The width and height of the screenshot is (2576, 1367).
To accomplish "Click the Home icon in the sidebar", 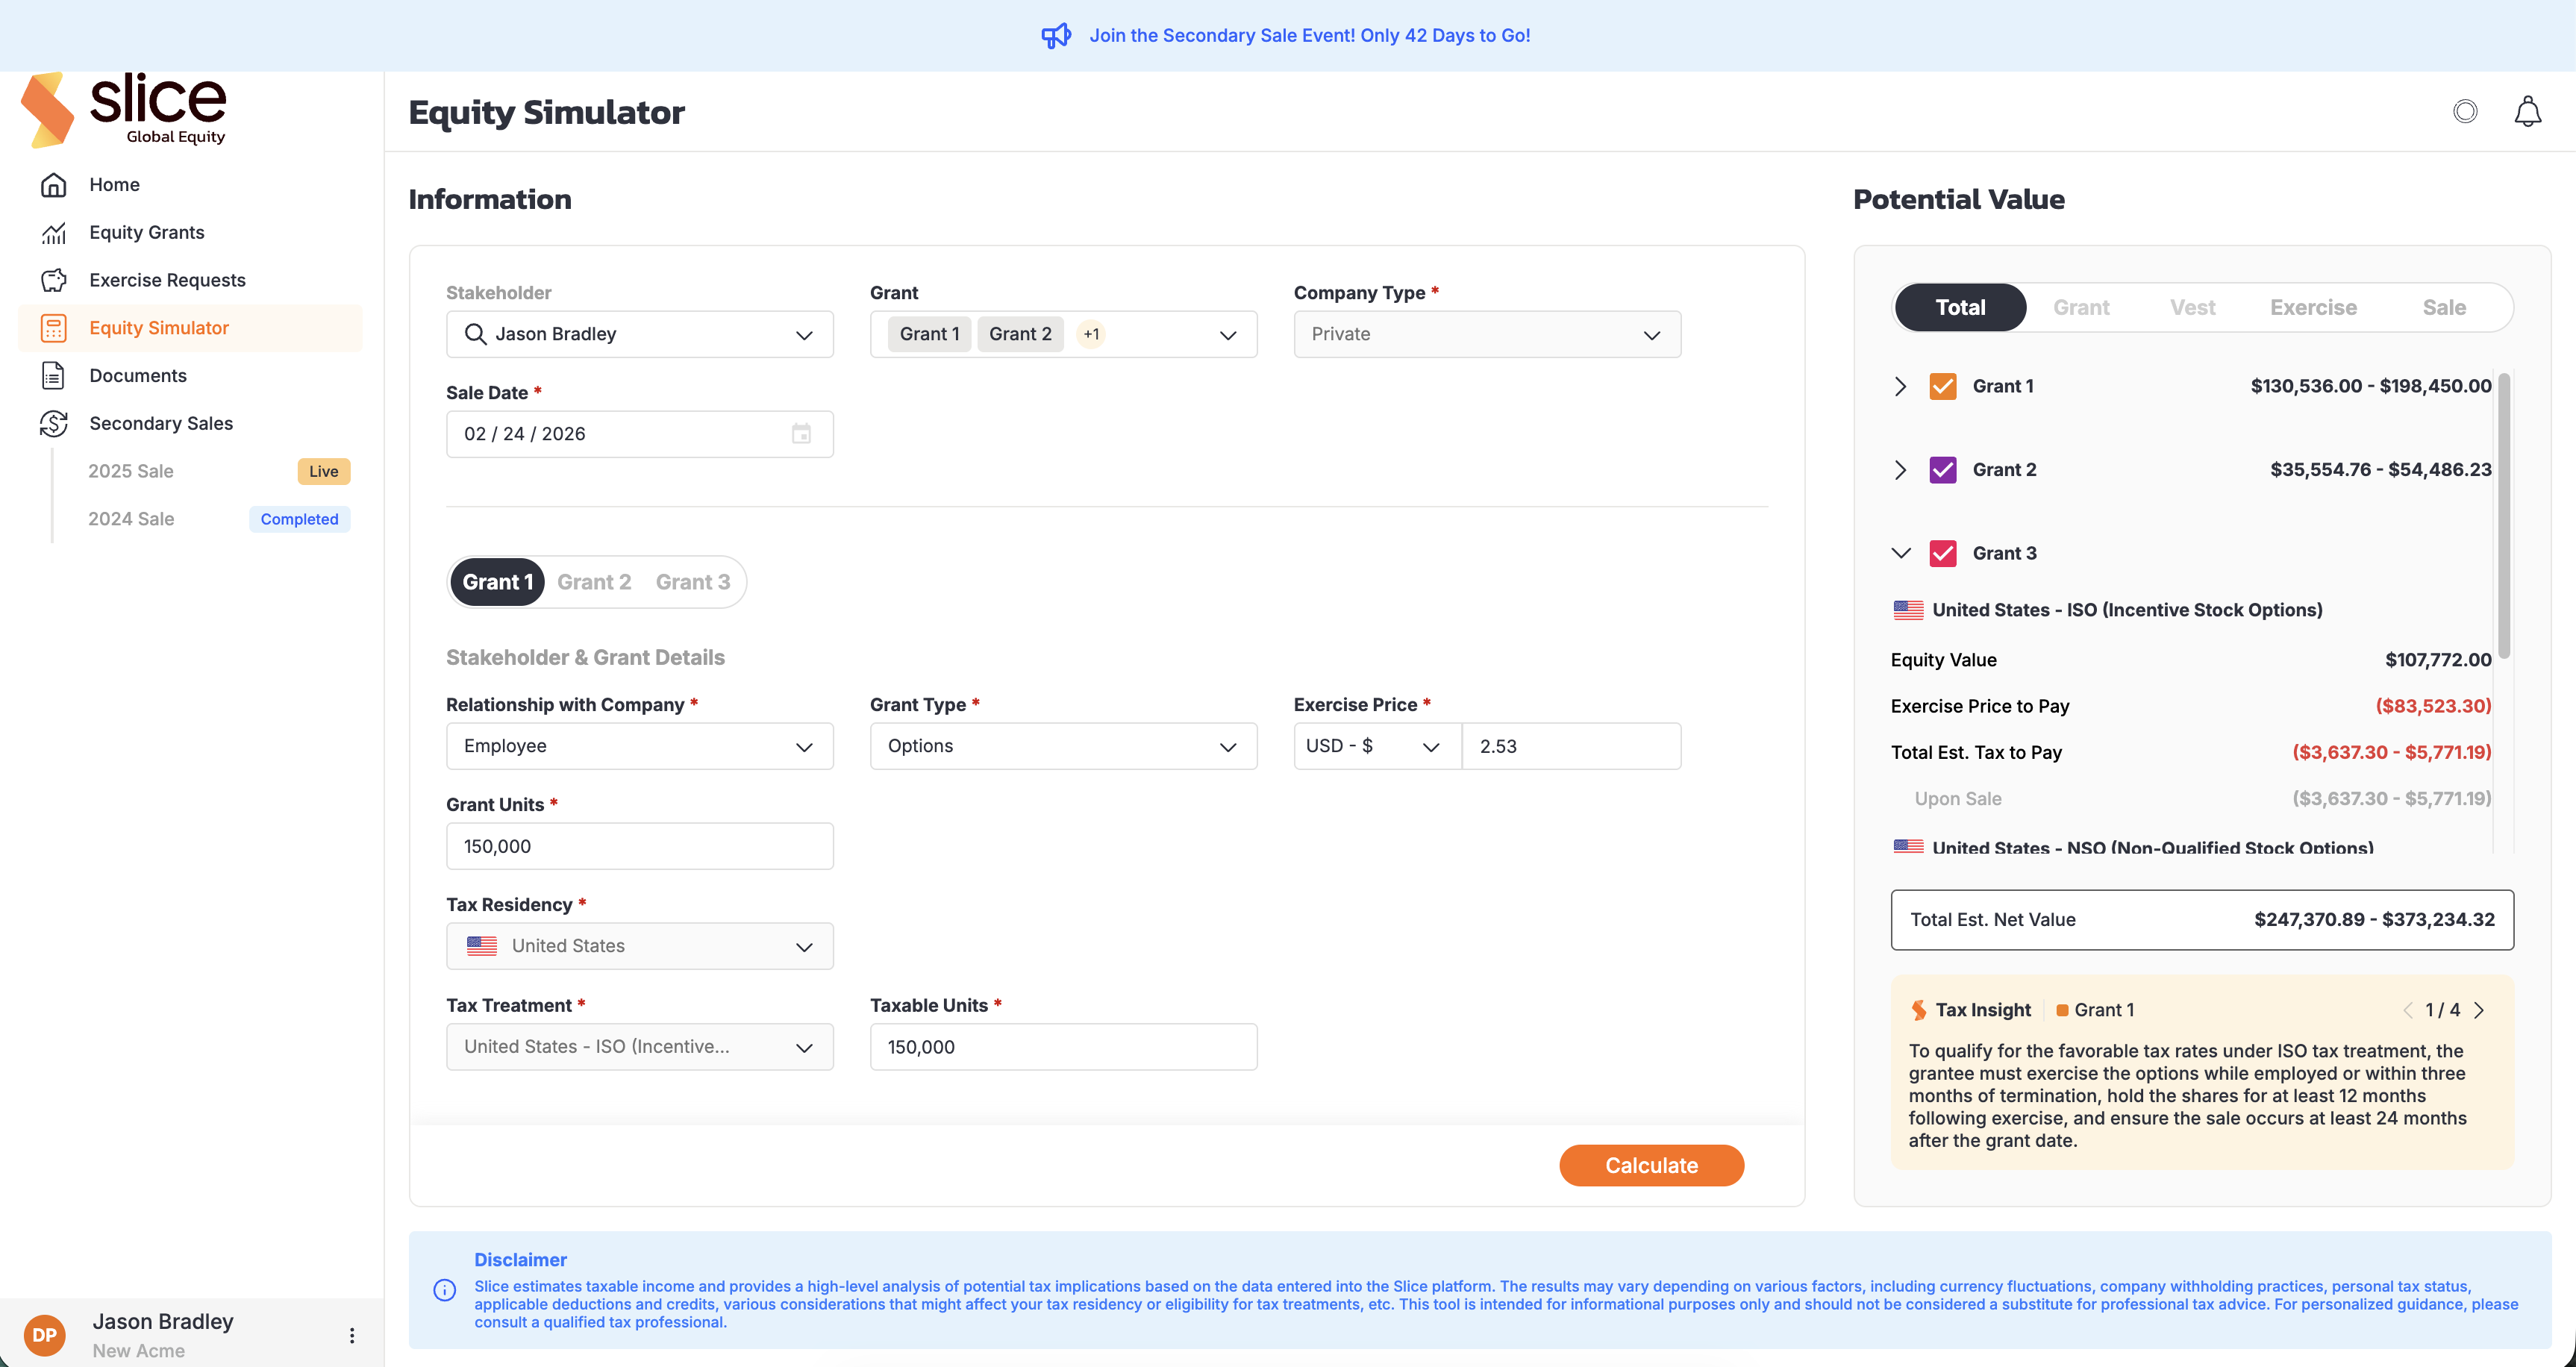I will [54, 185].
